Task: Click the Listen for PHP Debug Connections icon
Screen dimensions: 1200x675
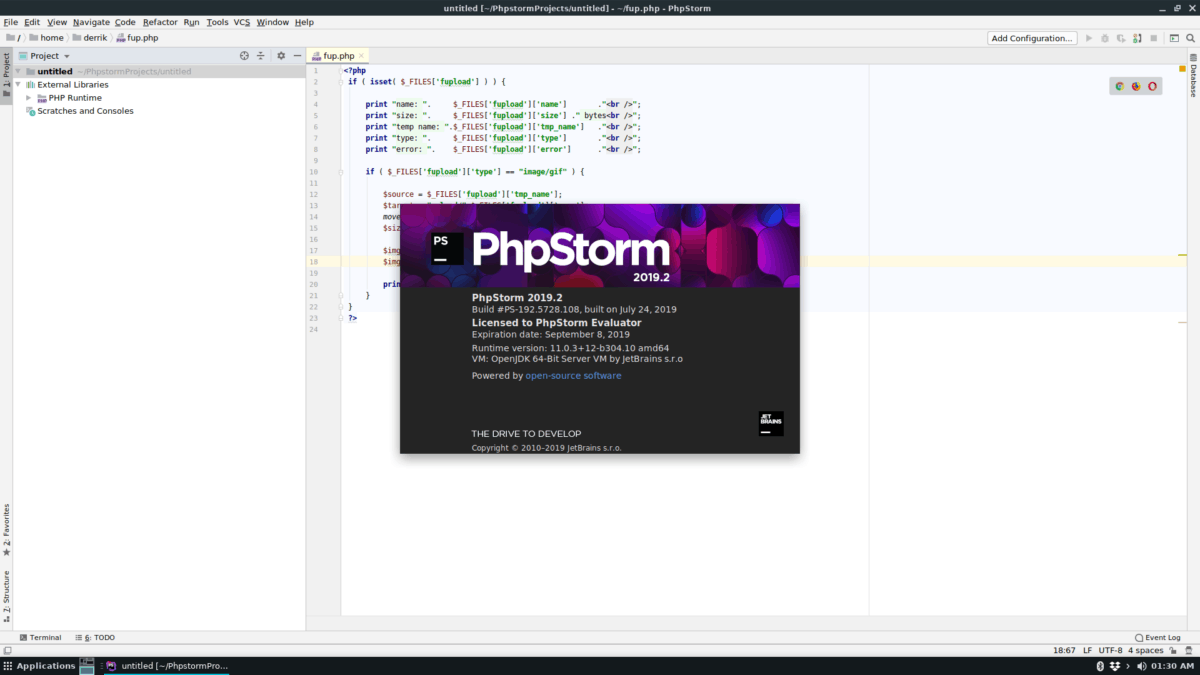Action: (1137, 38)
